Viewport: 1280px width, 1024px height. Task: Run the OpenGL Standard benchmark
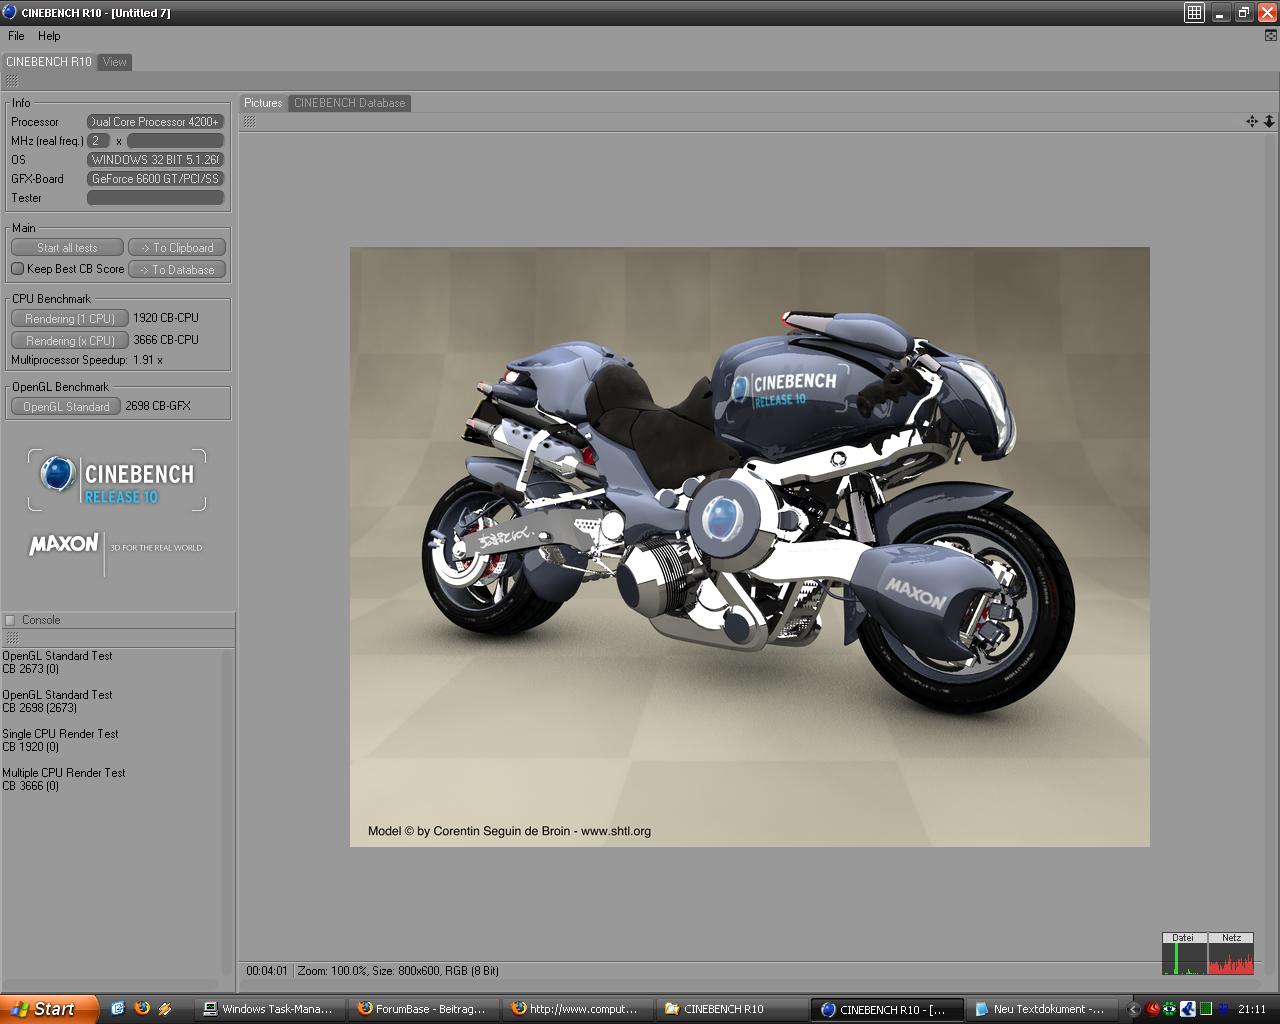tap(66, 407)
